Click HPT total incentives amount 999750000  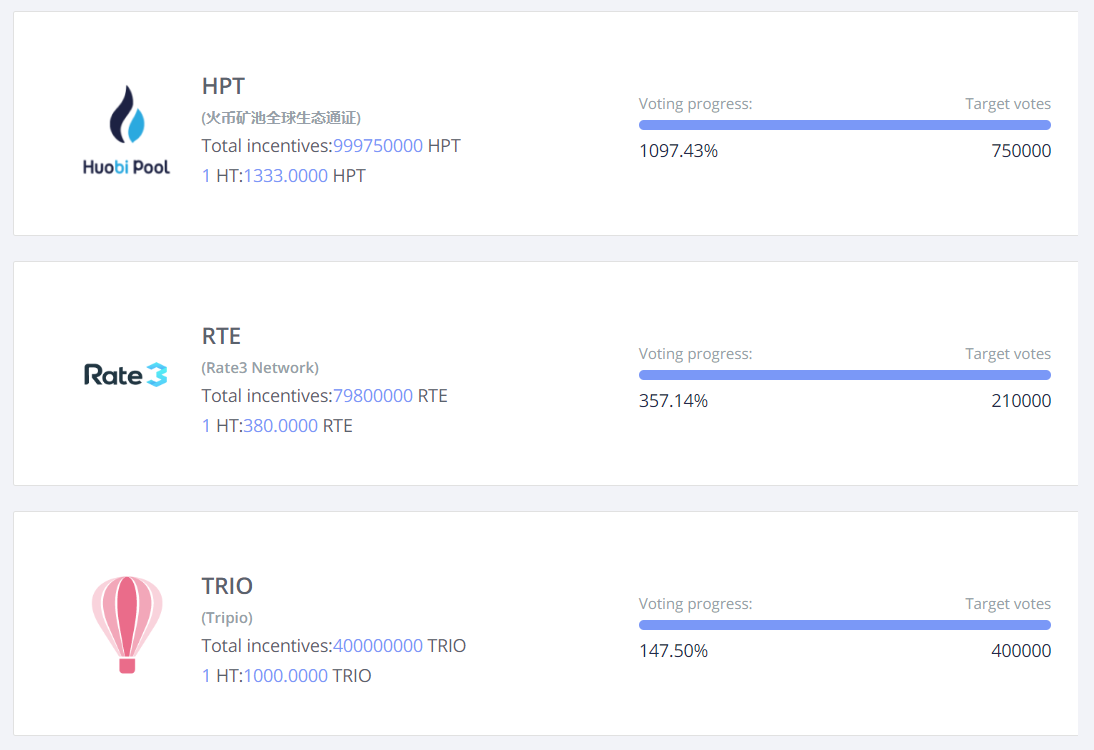378,146
